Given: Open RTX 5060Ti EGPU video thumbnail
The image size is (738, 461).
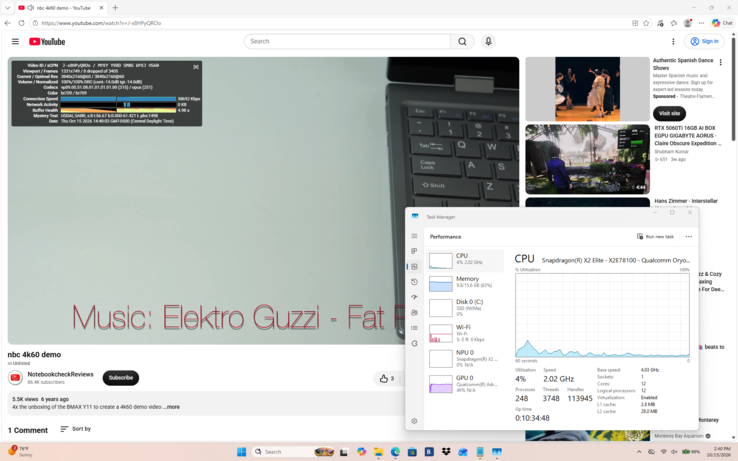Looking at the screenshot, I should (587, 159).
